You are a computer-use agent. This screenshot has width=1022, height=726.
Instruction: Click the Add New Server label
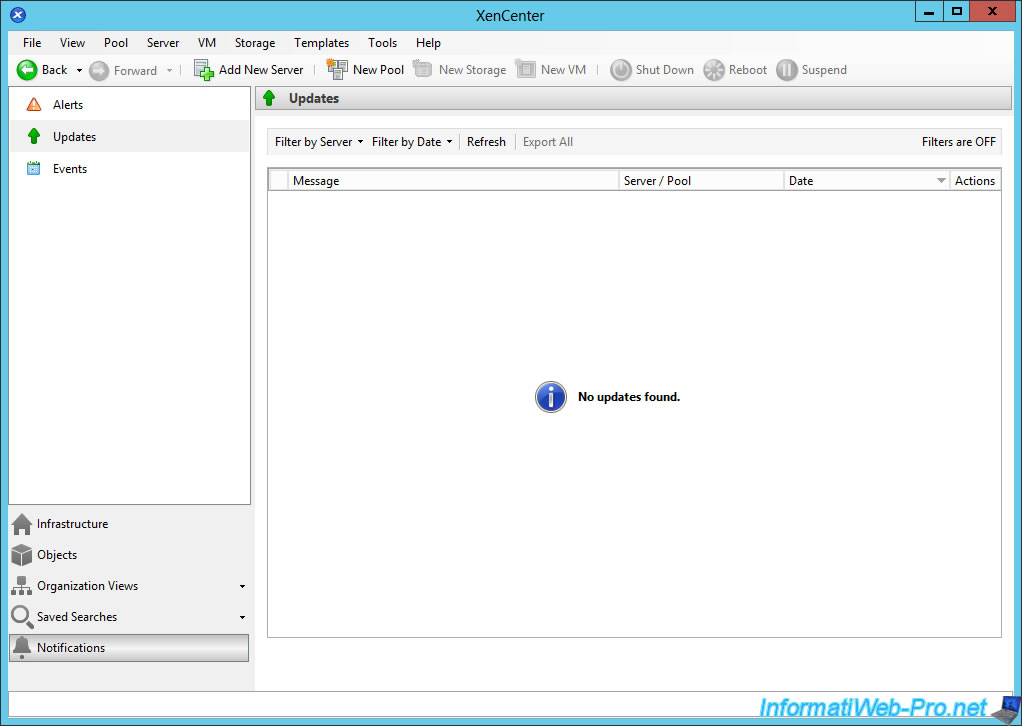261,70
